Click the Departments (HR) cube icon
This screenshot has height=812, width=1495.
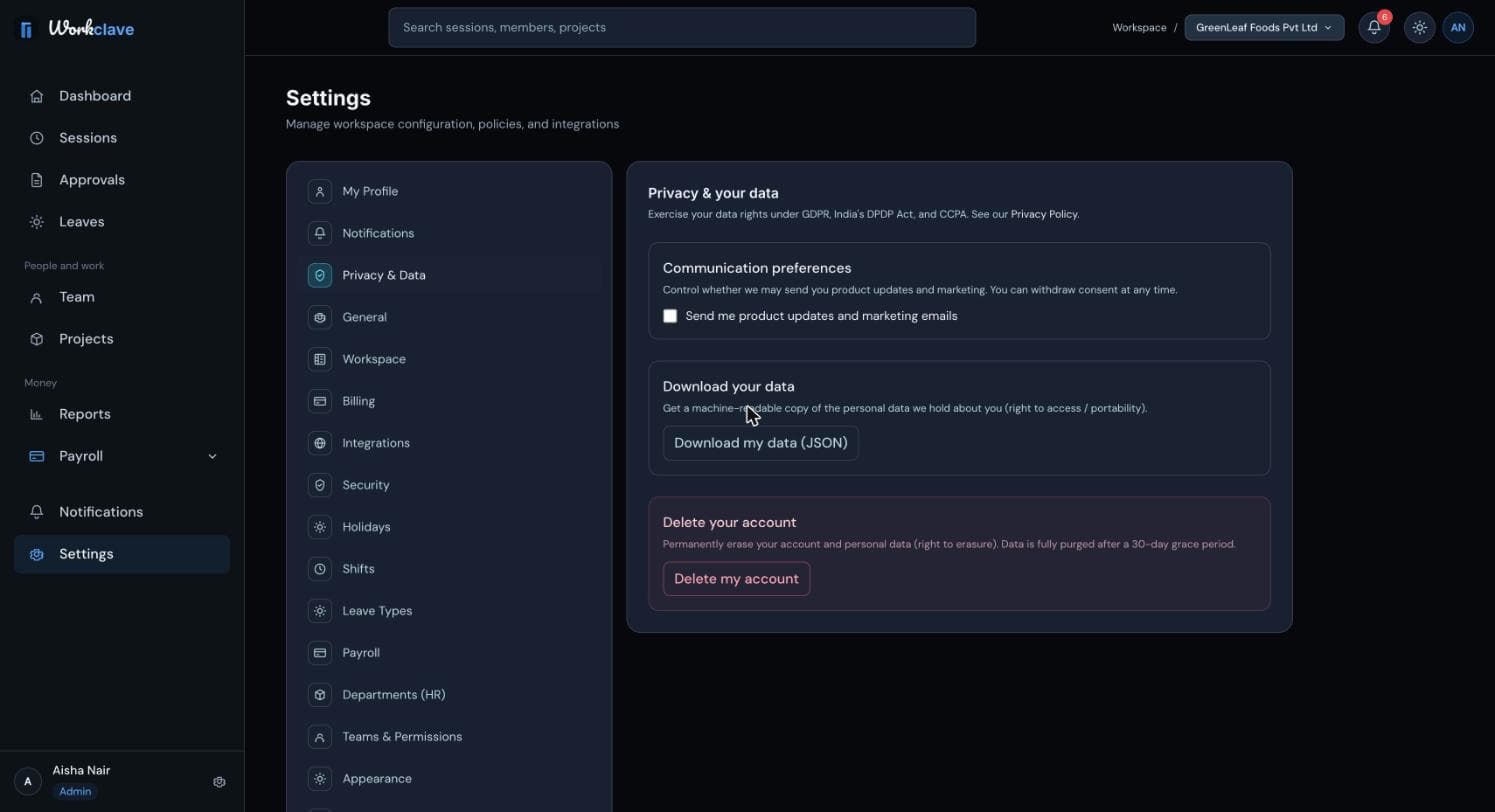click(x=320, y=695)
